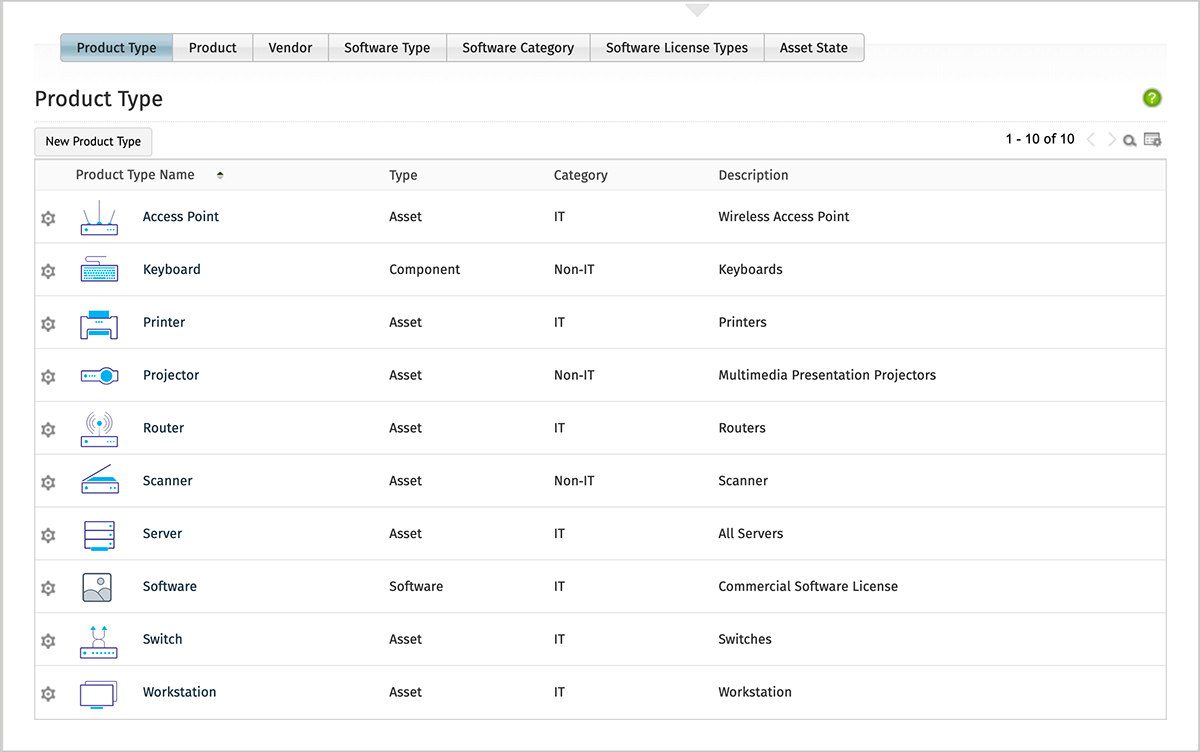Click the Access Point wireless icon
1200x752 pixels.
pos(98,216)
